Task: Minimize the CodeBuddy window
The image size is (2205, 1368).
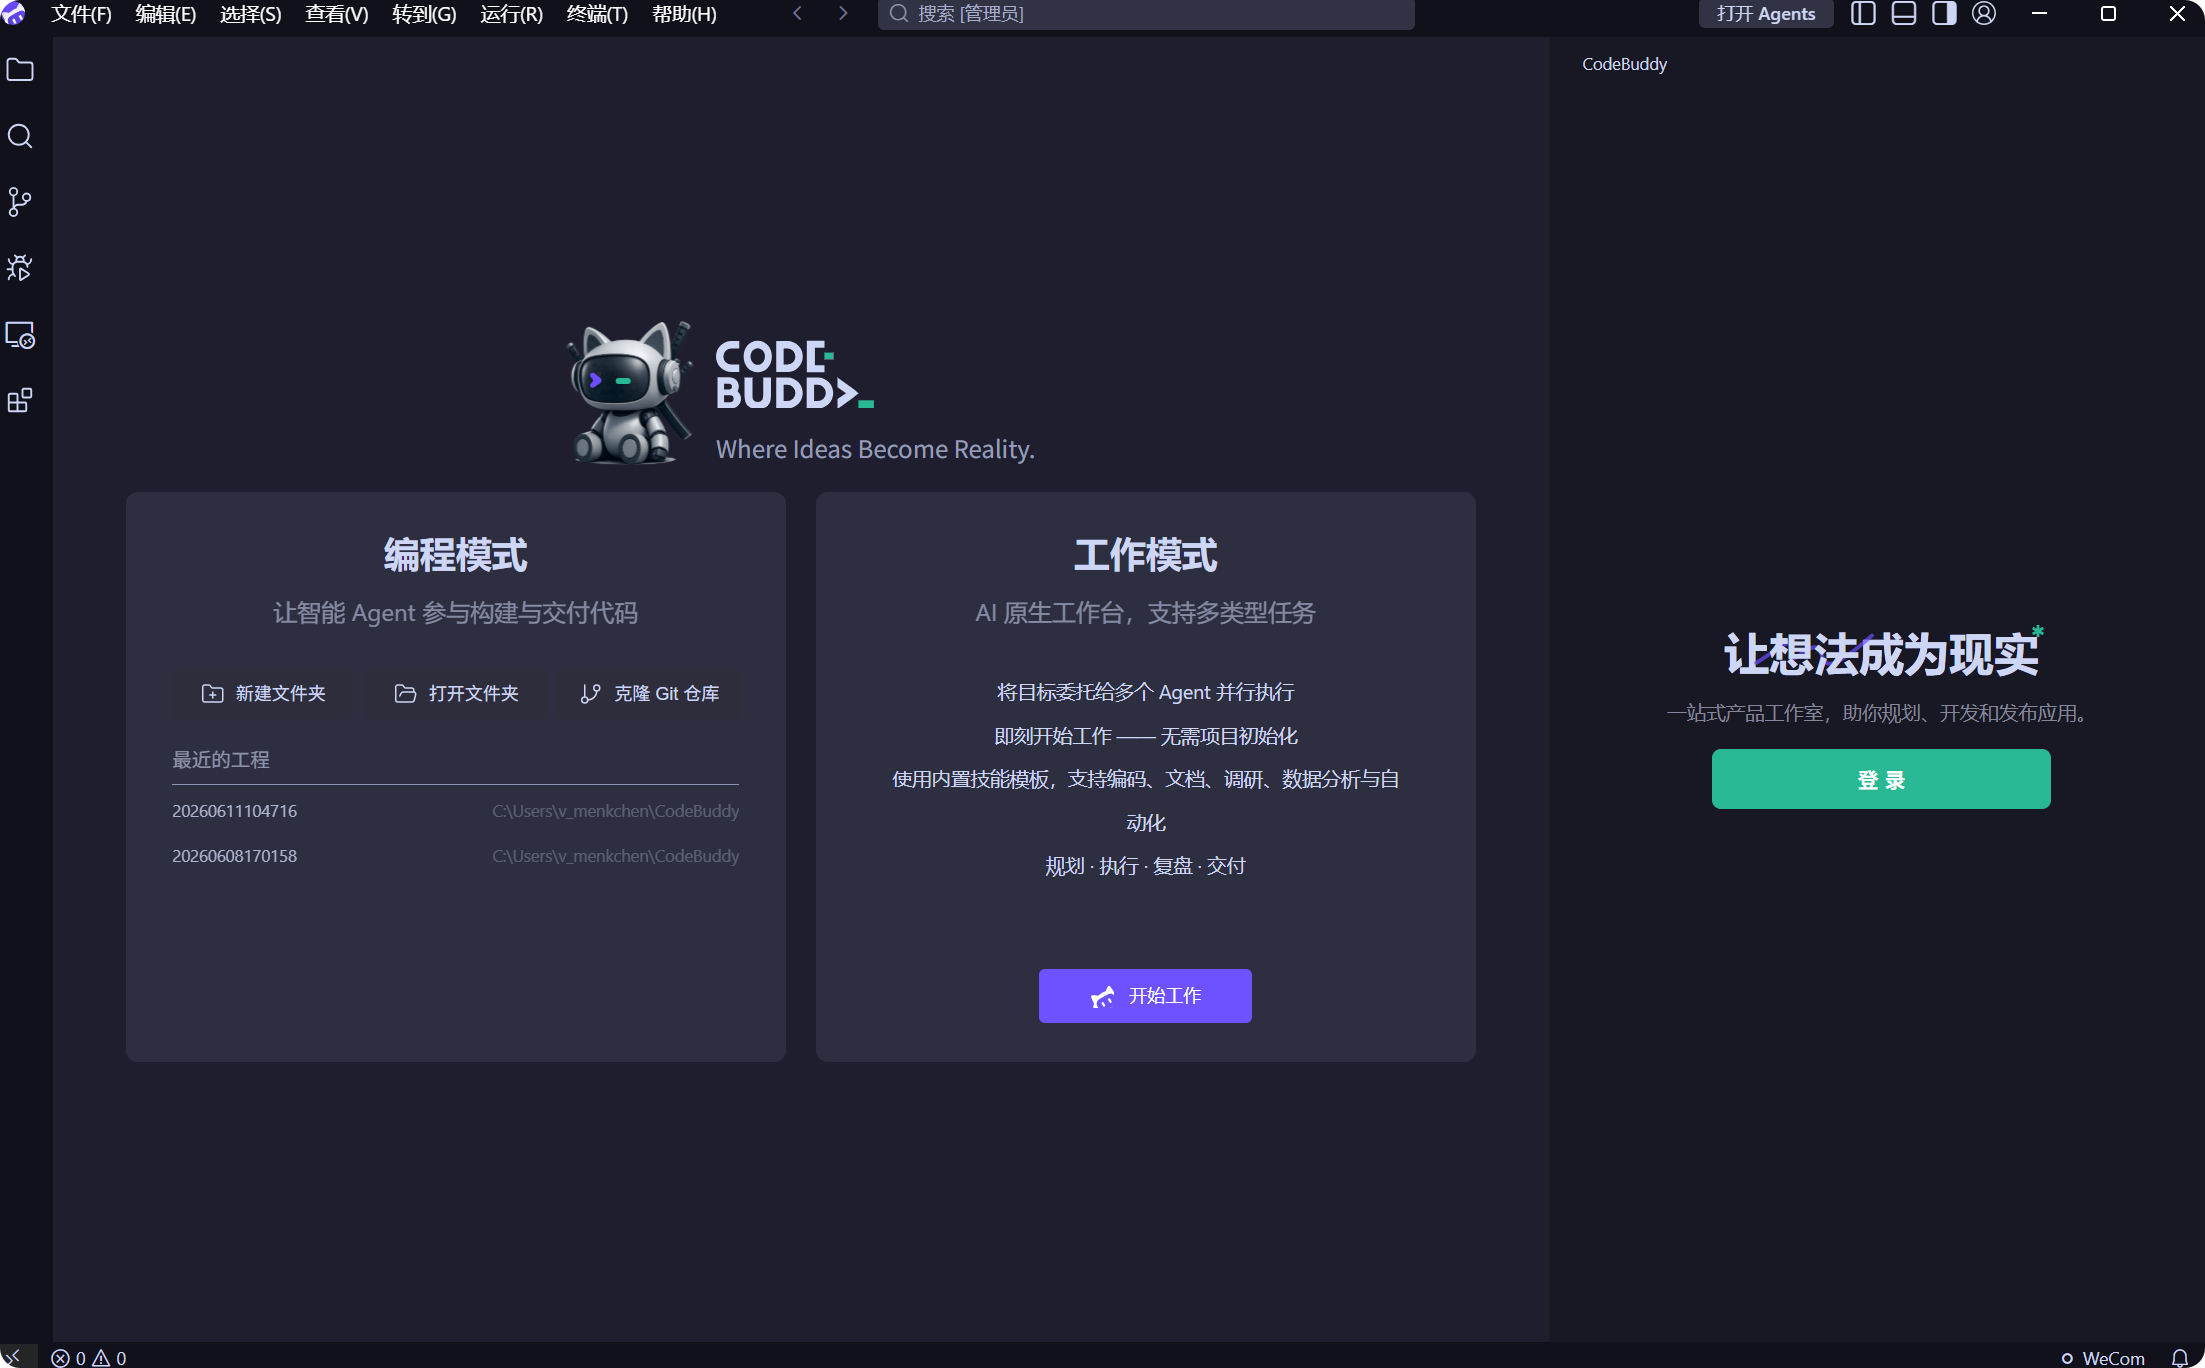Action: click(x=2040, y=14)
